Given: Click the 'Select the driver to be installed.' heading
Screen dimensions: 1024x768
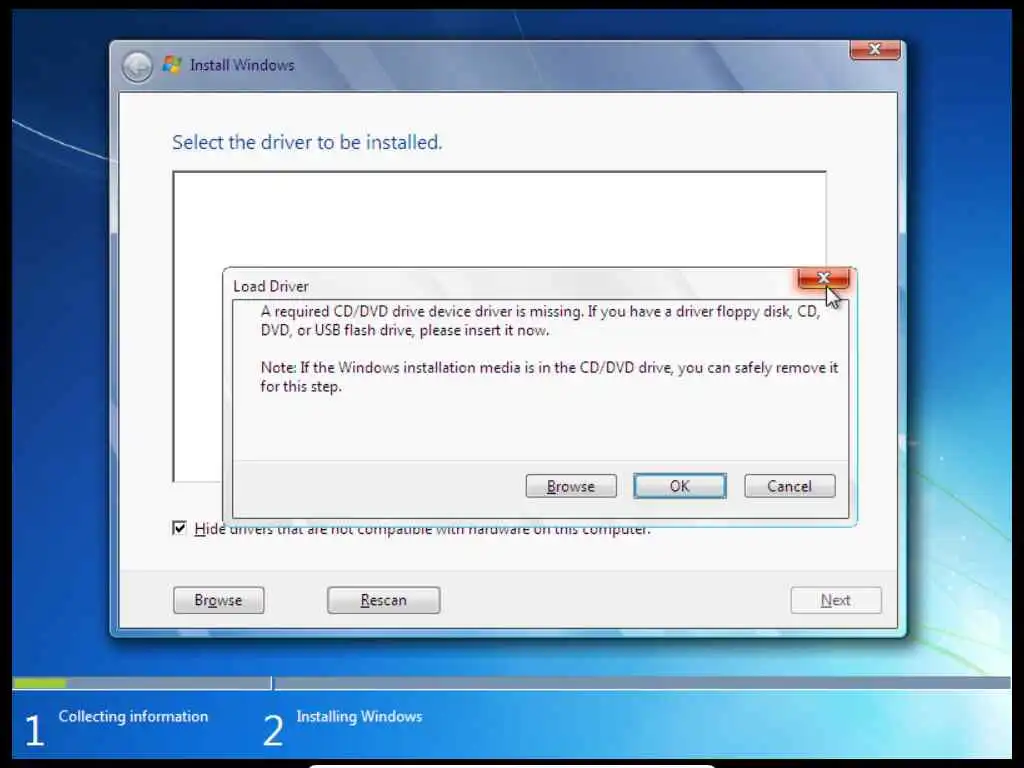Looking at the screenshot, I should click(307, 142).
